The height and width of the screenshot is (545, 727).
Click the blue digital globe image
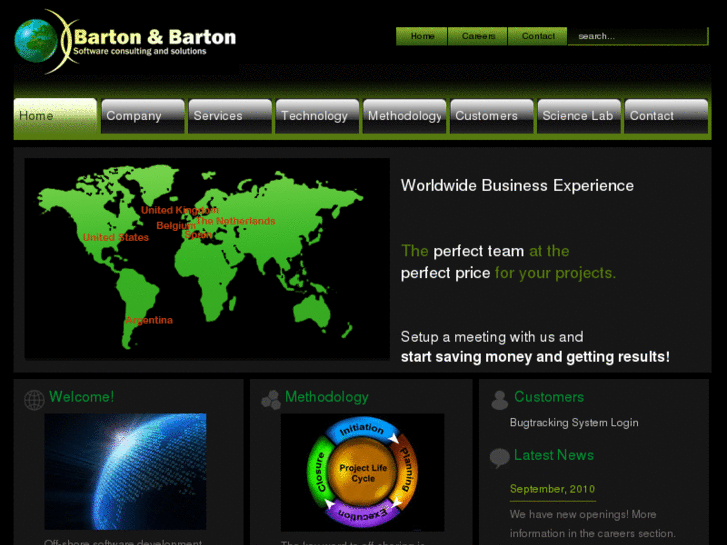click(125, 471)
